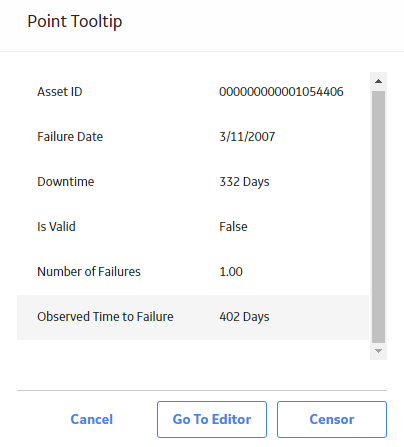Click the vertical scrollbar thumb

[x=378, y=217]
